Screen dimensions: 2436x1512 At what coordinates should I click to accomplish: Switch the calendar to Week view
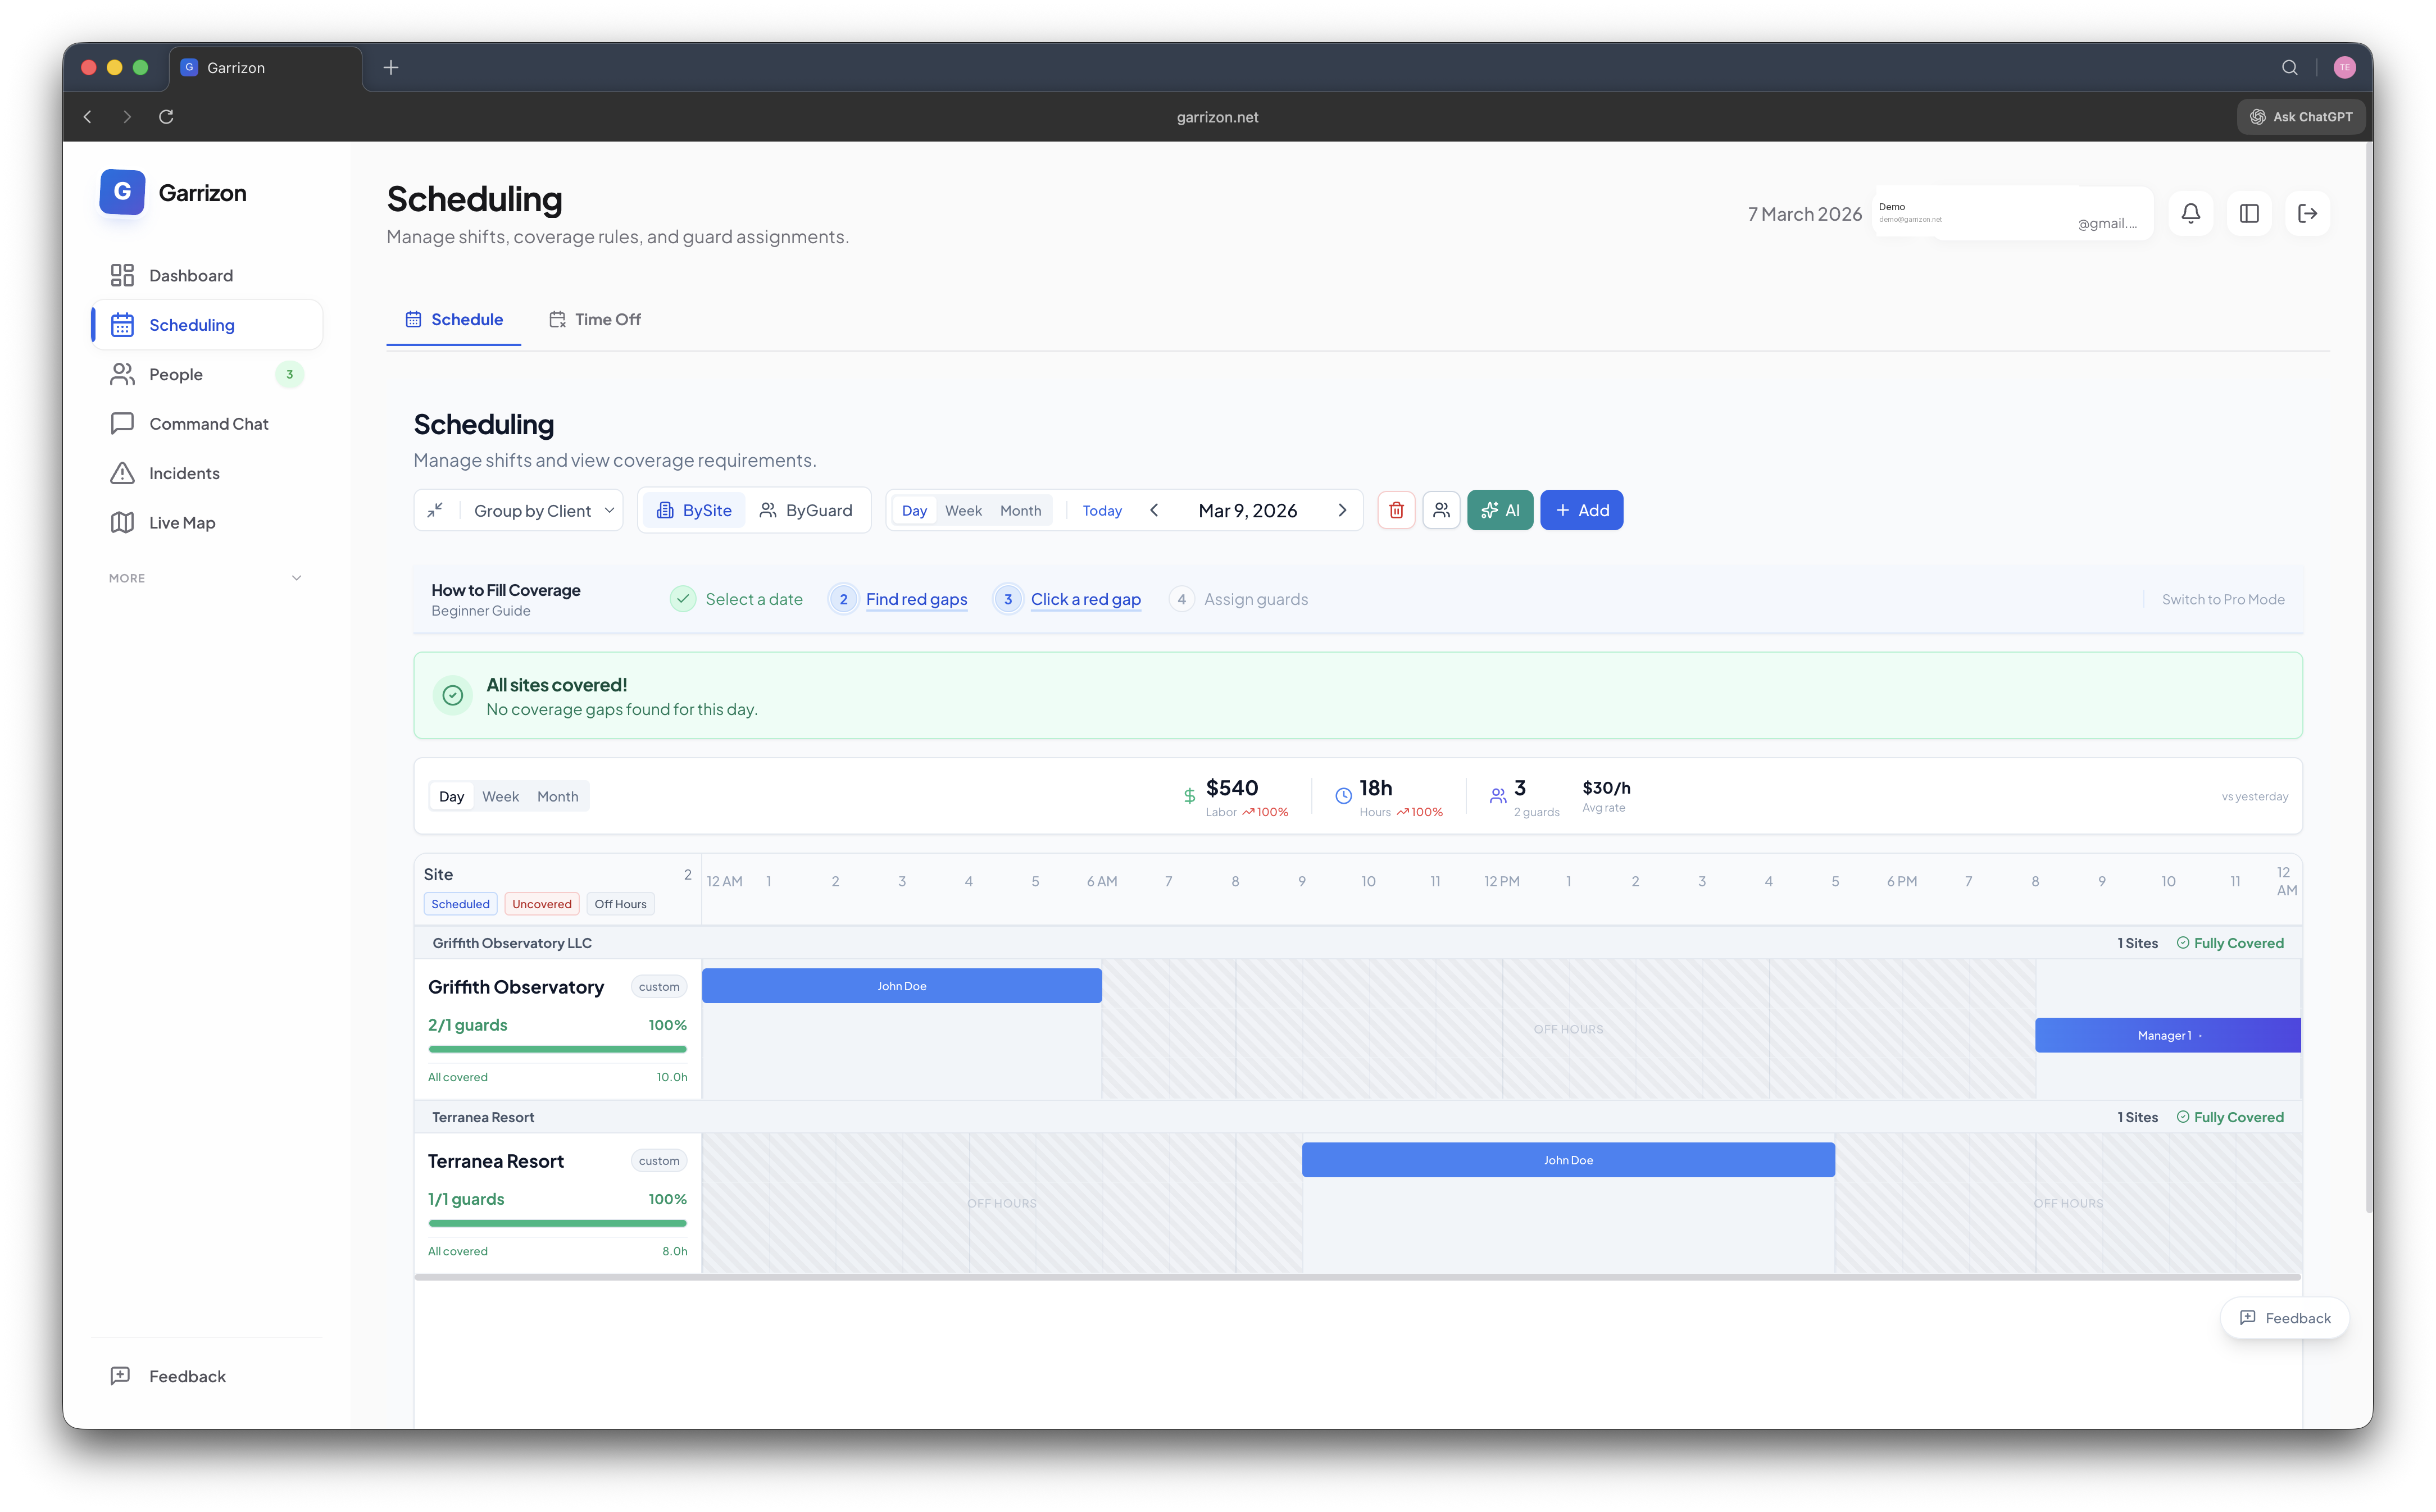click(963, 510)
